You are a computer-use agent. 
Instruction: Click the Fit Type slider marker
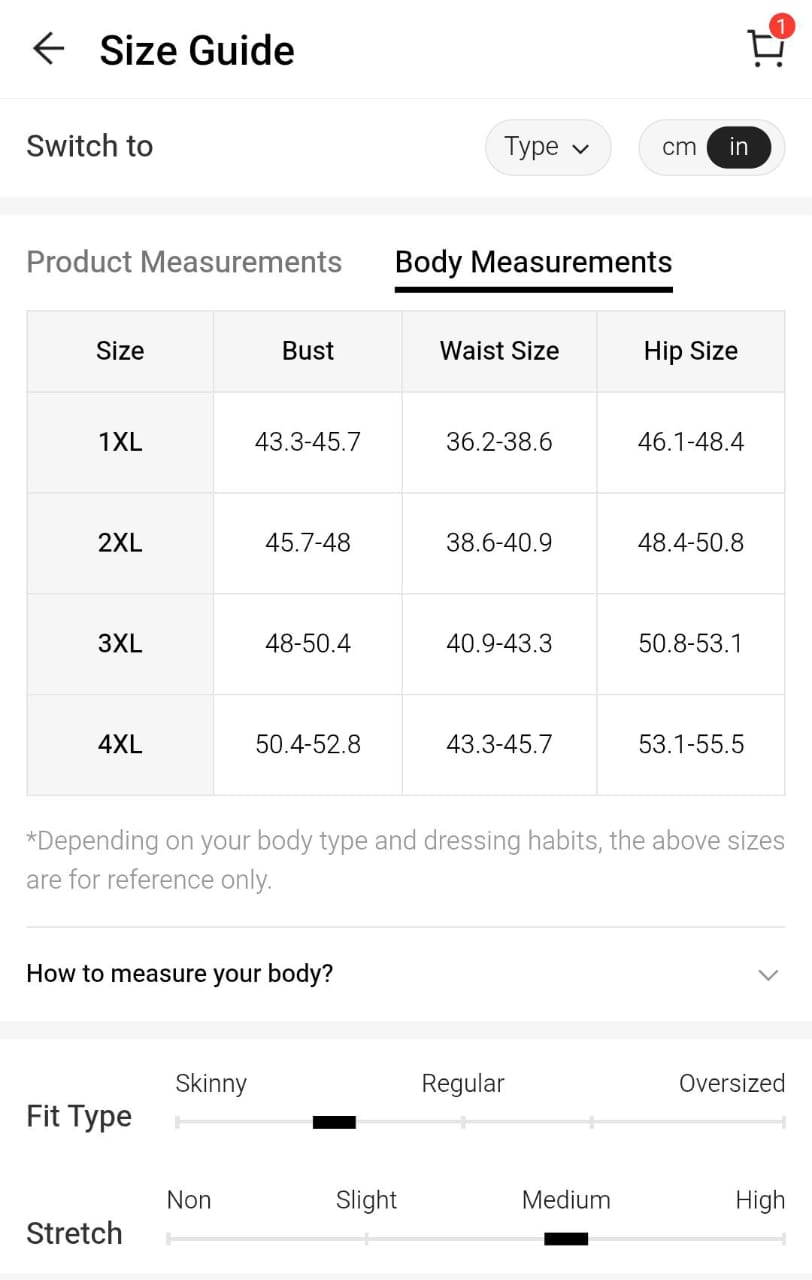tap(334, 1122)
